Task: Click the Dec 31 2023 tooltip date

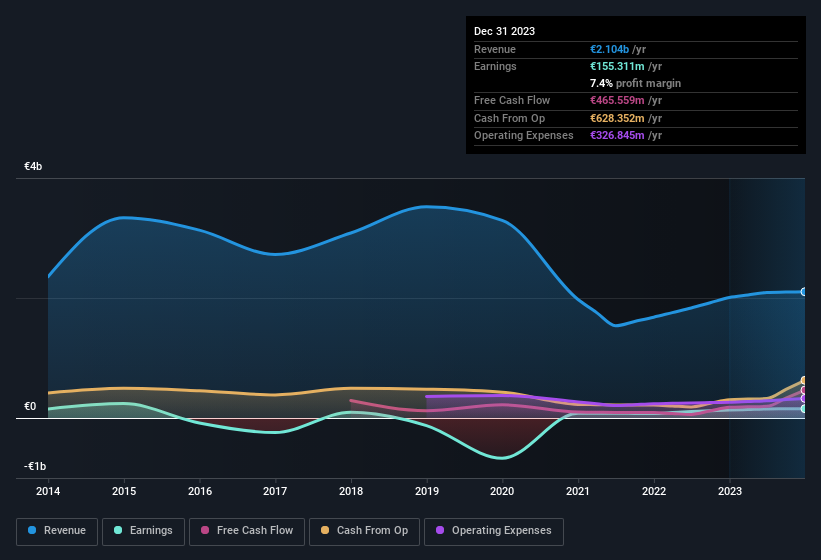Action: pos(504,31)
